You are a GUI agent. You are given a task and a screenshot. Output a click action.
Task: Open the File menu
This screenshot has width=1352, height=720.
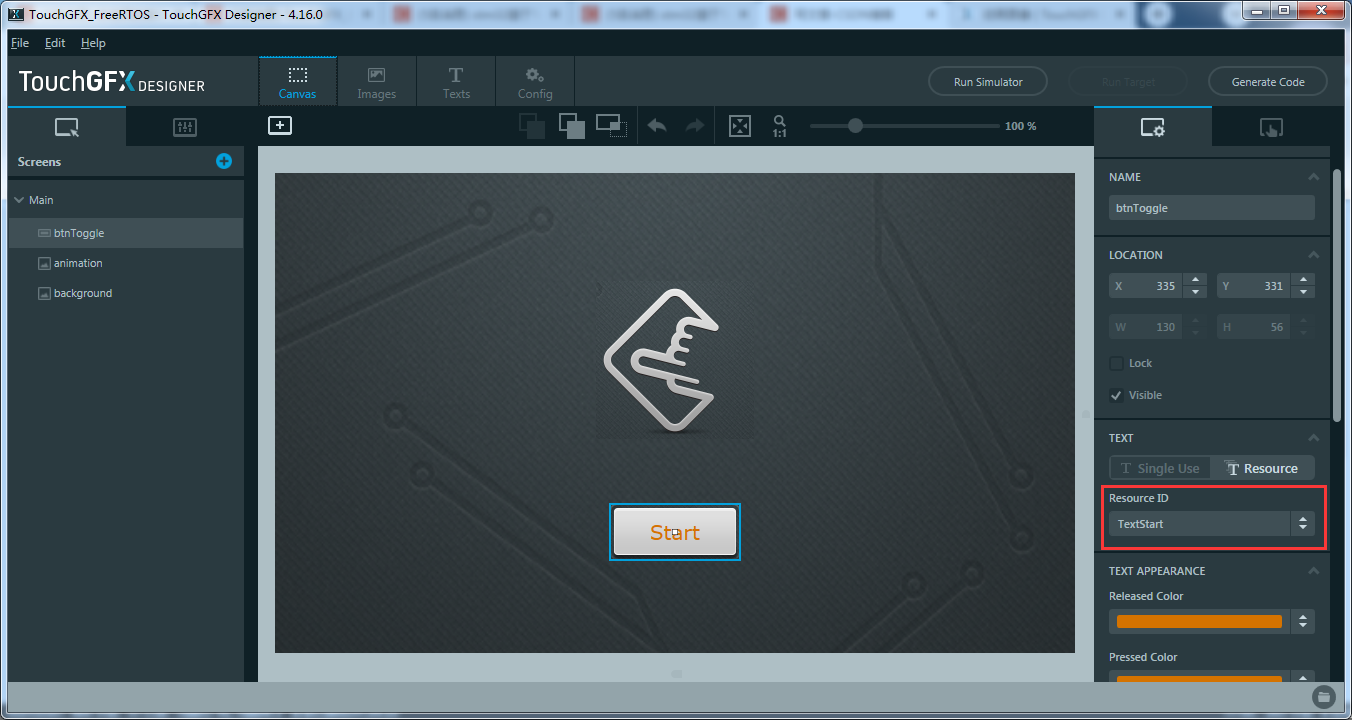click(20, 43)
